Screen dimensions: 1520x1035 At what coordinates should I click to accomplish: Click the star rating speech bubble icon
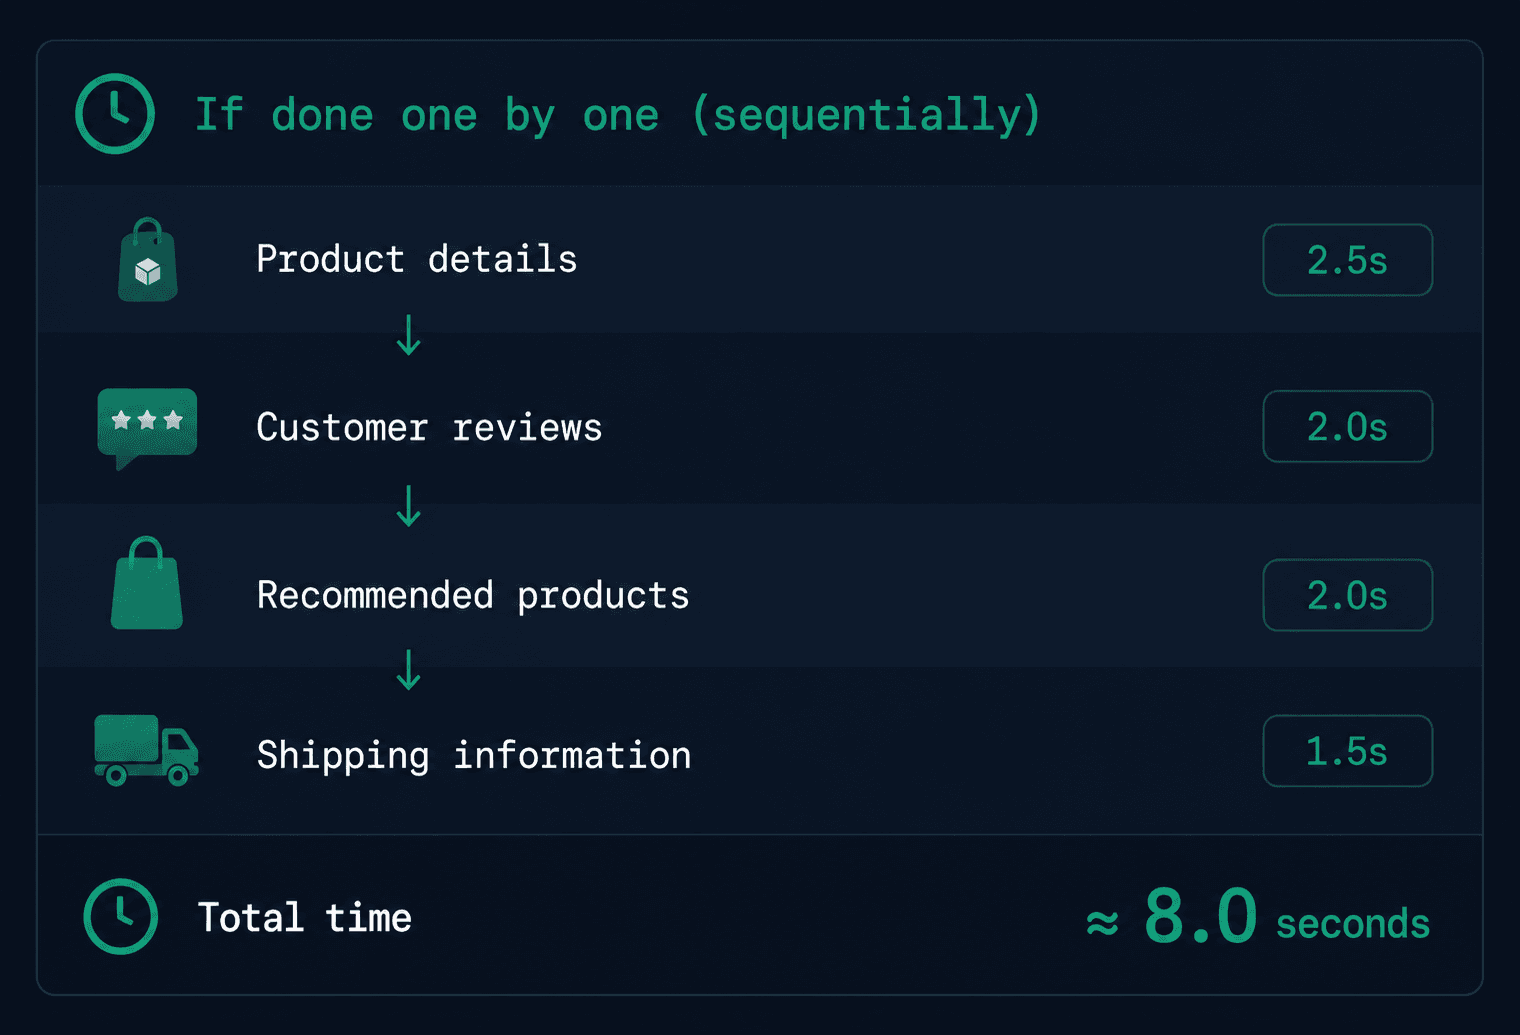point(147,428)
